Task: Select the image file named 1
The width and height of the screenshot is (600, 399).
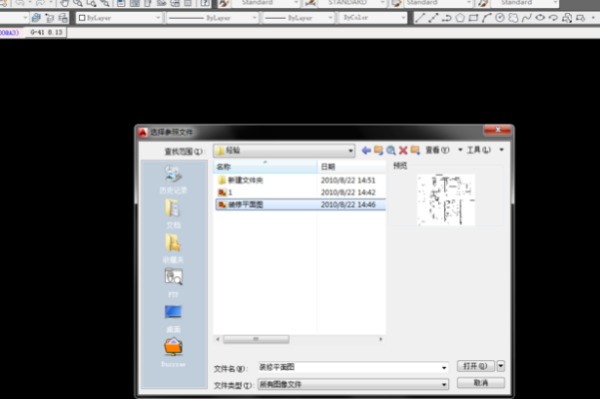Action: (300, 192)
